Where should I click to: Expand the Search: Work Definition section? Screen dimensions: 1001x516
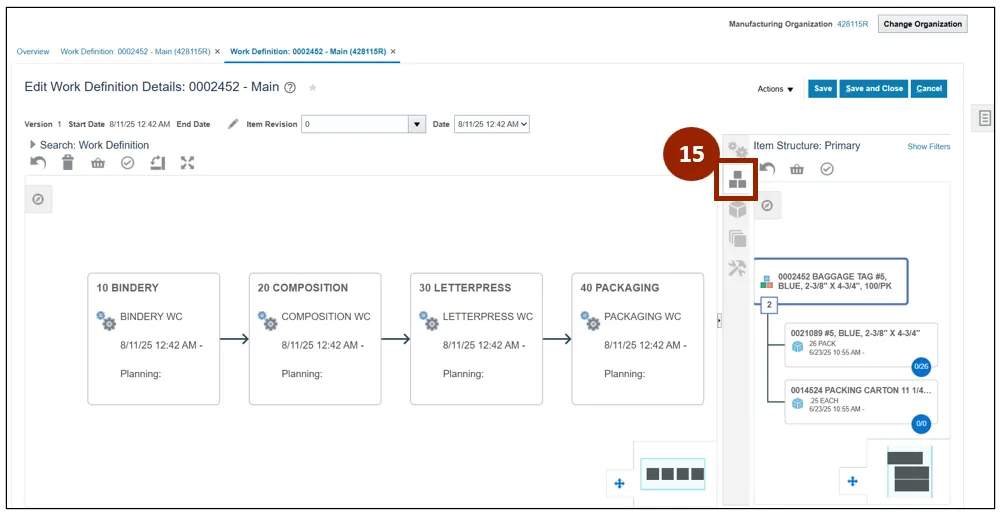33,145
